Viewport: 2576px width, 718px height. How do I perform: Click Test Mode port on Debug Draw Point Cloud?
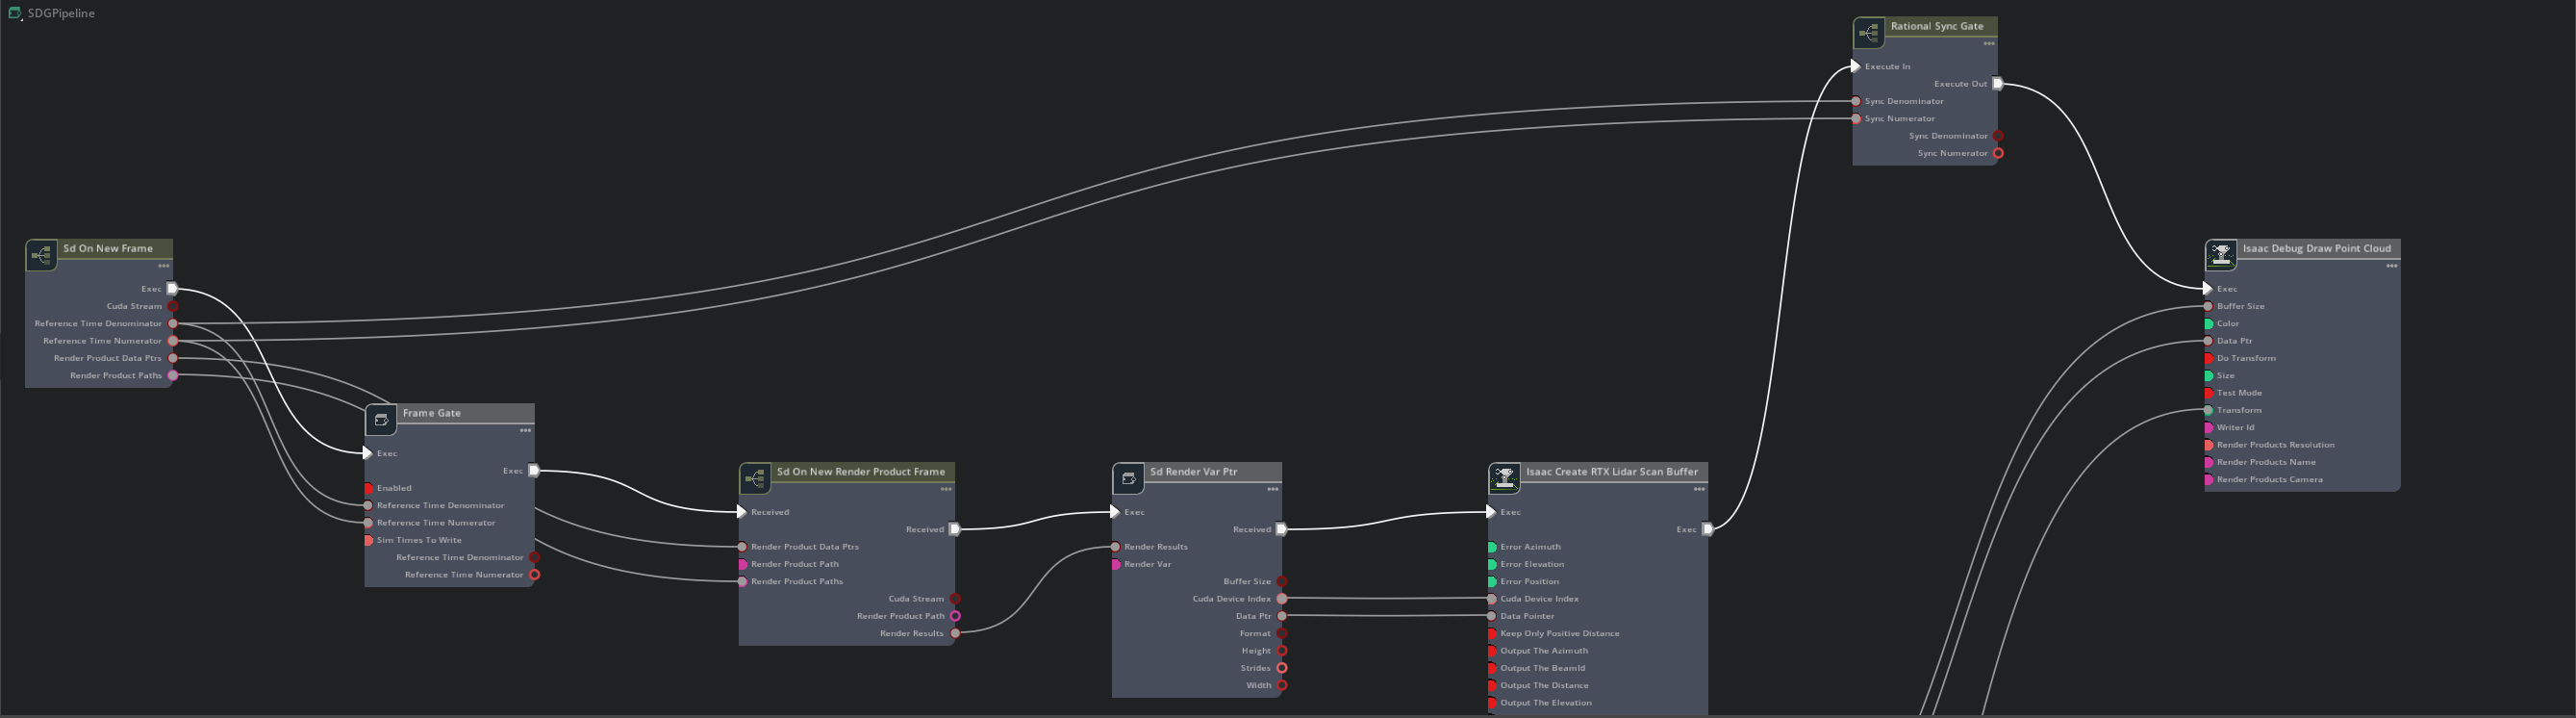click(x=2208, y=393)
